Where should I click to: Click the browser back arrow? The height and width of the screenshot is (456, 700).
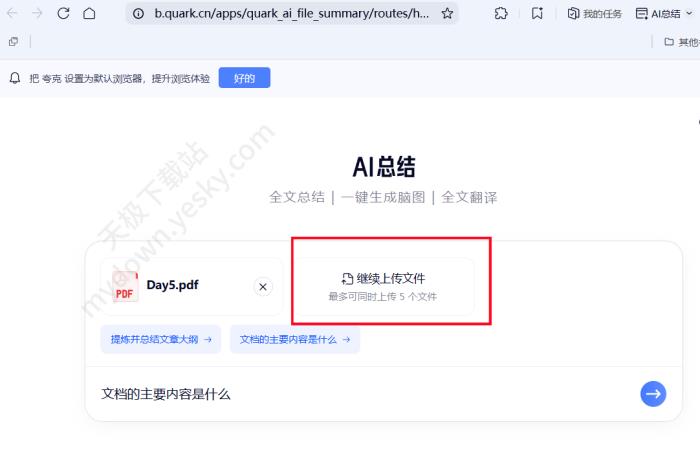coord(13,14)
